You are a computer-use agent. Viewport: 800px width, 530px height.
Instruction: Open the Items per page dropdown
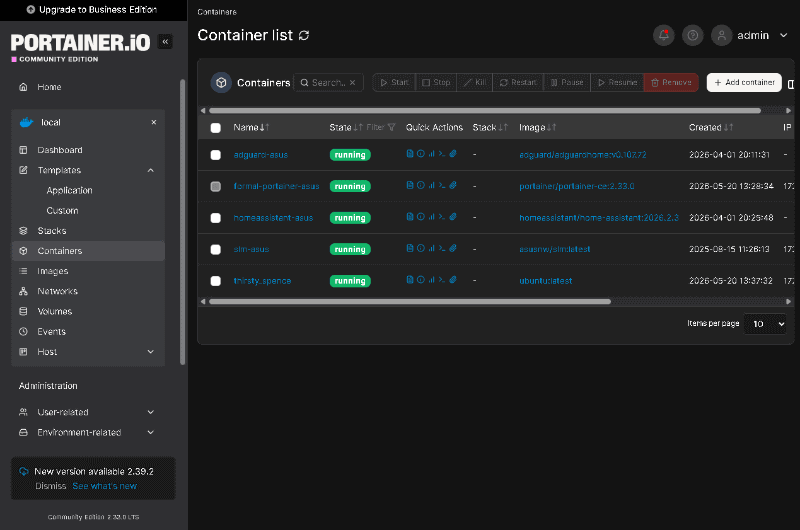[x=764, y=324]
